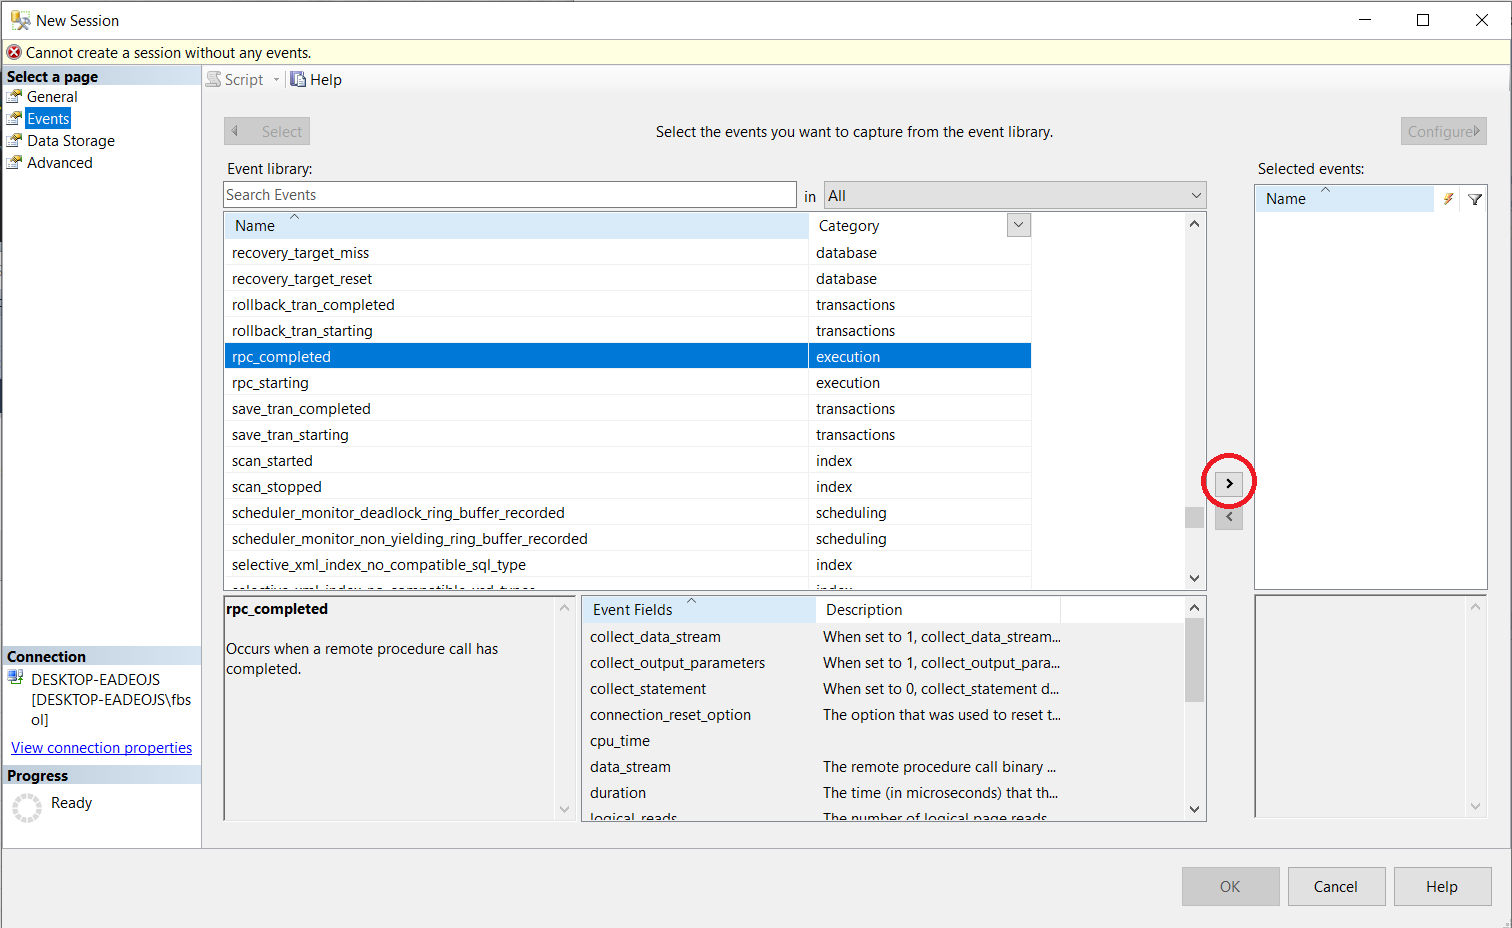This screenshot has height=928, width=1512.
Task: Select the collect_statement event field row
Action: tap(648, 689)
